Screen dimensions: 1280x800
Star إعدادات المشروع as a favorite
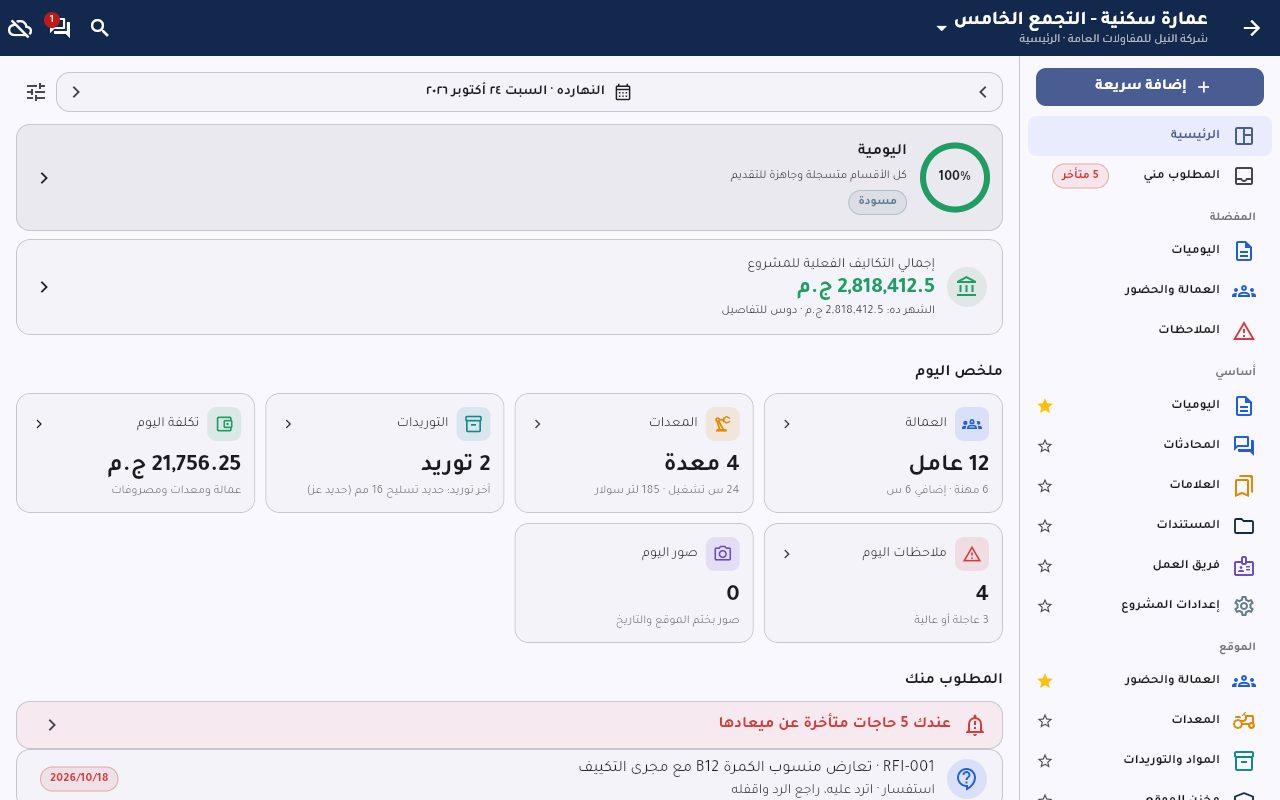(1045, 606)
